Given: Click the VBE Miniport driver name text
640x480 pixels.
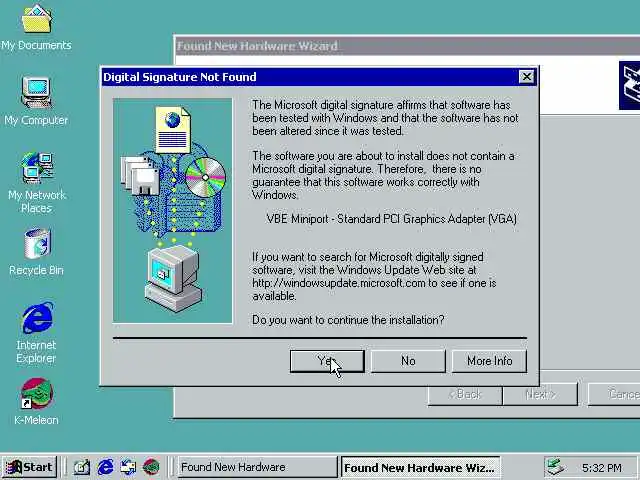Looking at the screenshot, I should click(x=391, y=219).
